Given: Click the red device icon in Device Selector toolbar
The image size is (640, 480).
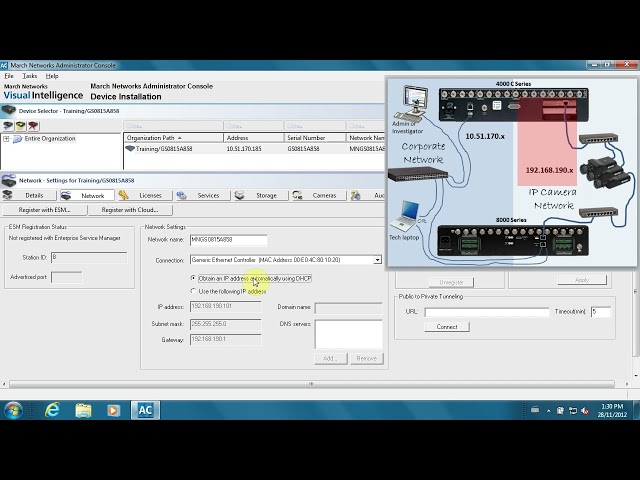Looking at the screenshot, I should [33, 126].
